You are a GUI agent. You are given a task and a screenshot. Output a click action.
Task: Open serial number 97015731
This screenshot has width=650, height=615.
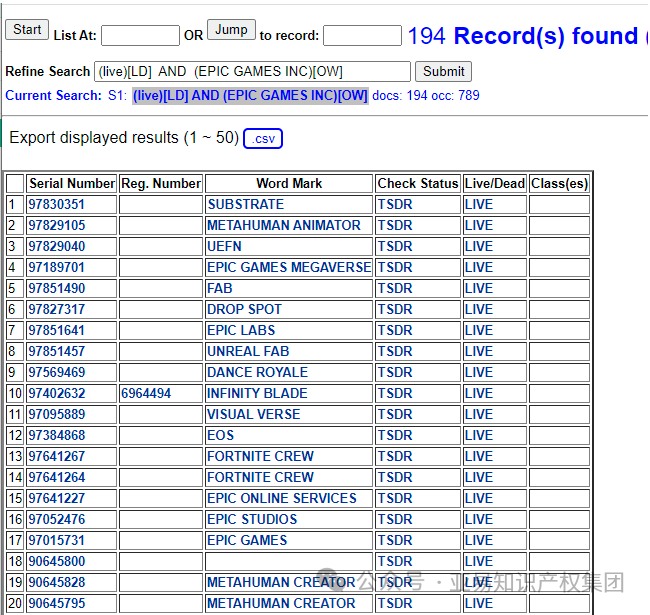(56, 540)
